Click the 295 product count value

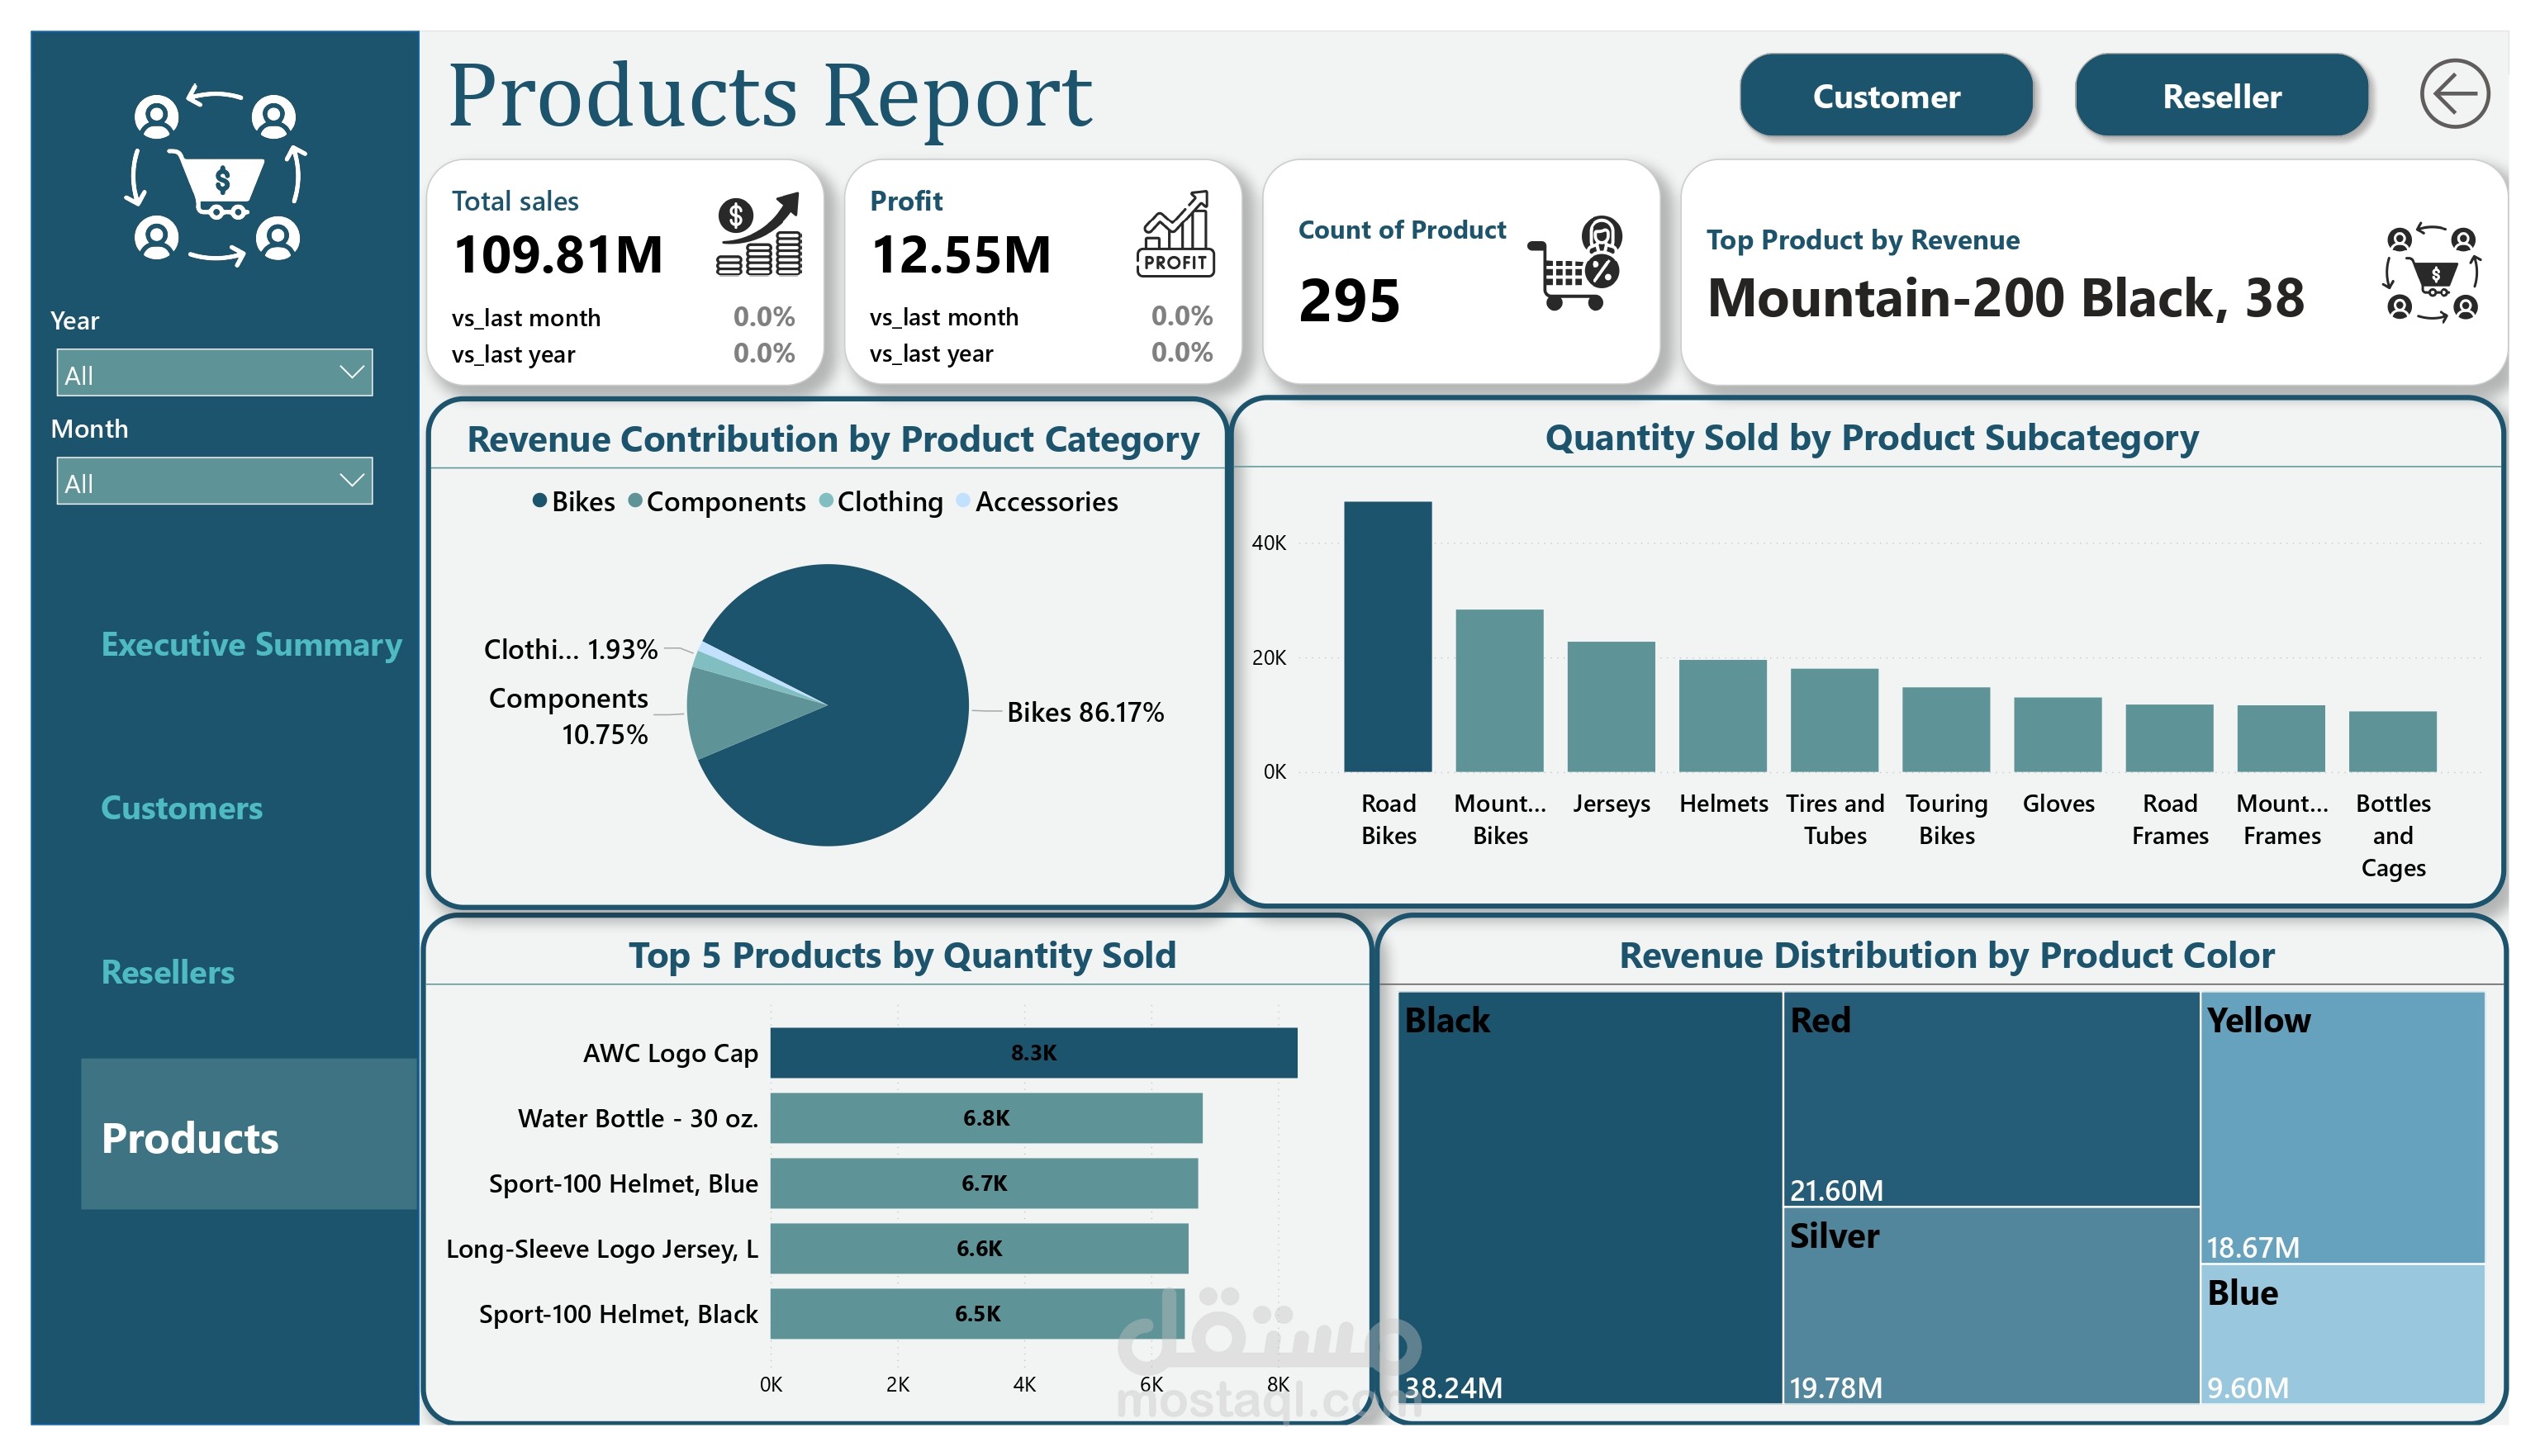pos(1349,300)
